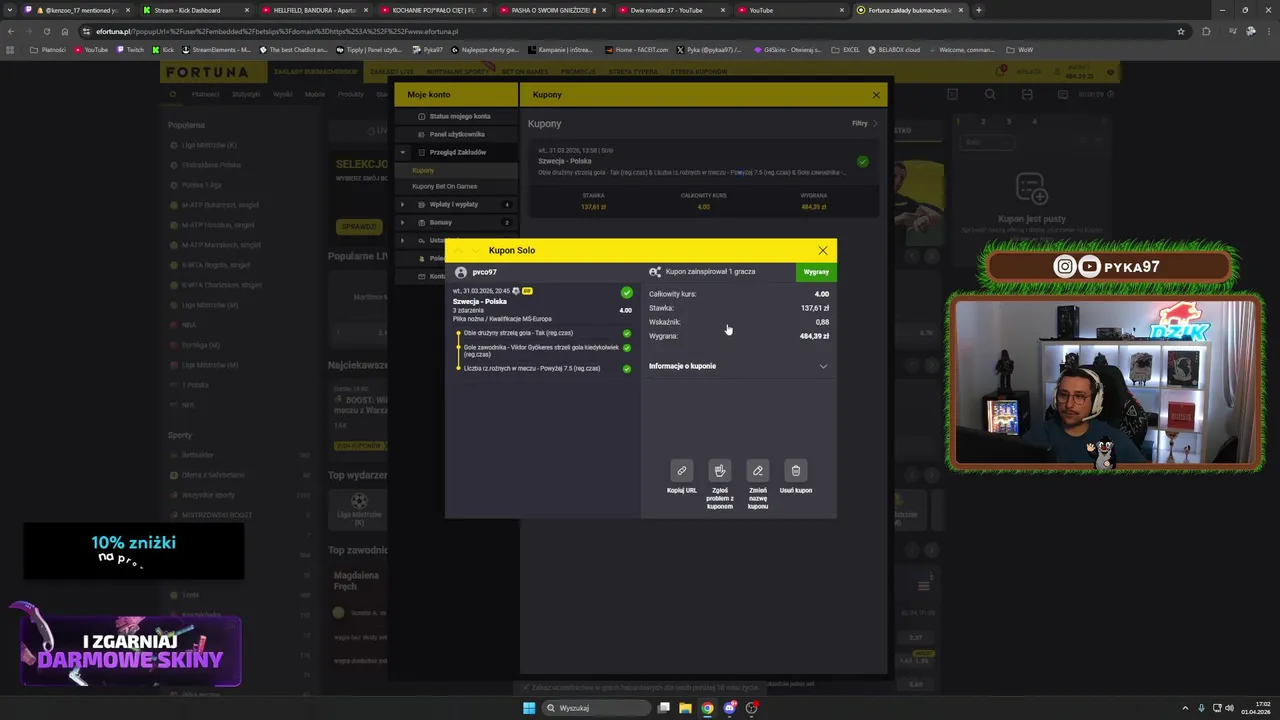Screen dimensions: 1280x720
Task: Click Stawka value 137,61 zł in coupon
Action: [815, 308]
